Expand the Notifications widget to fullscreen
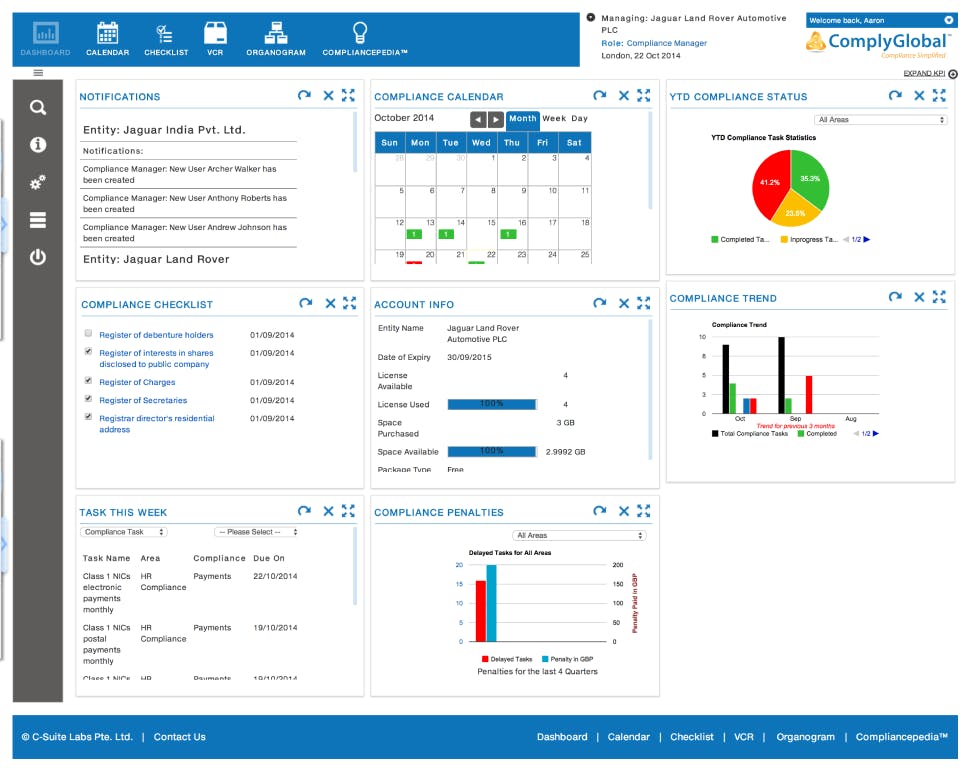The width and height of the screenshot is (960, 784). [x=348, y=95]
